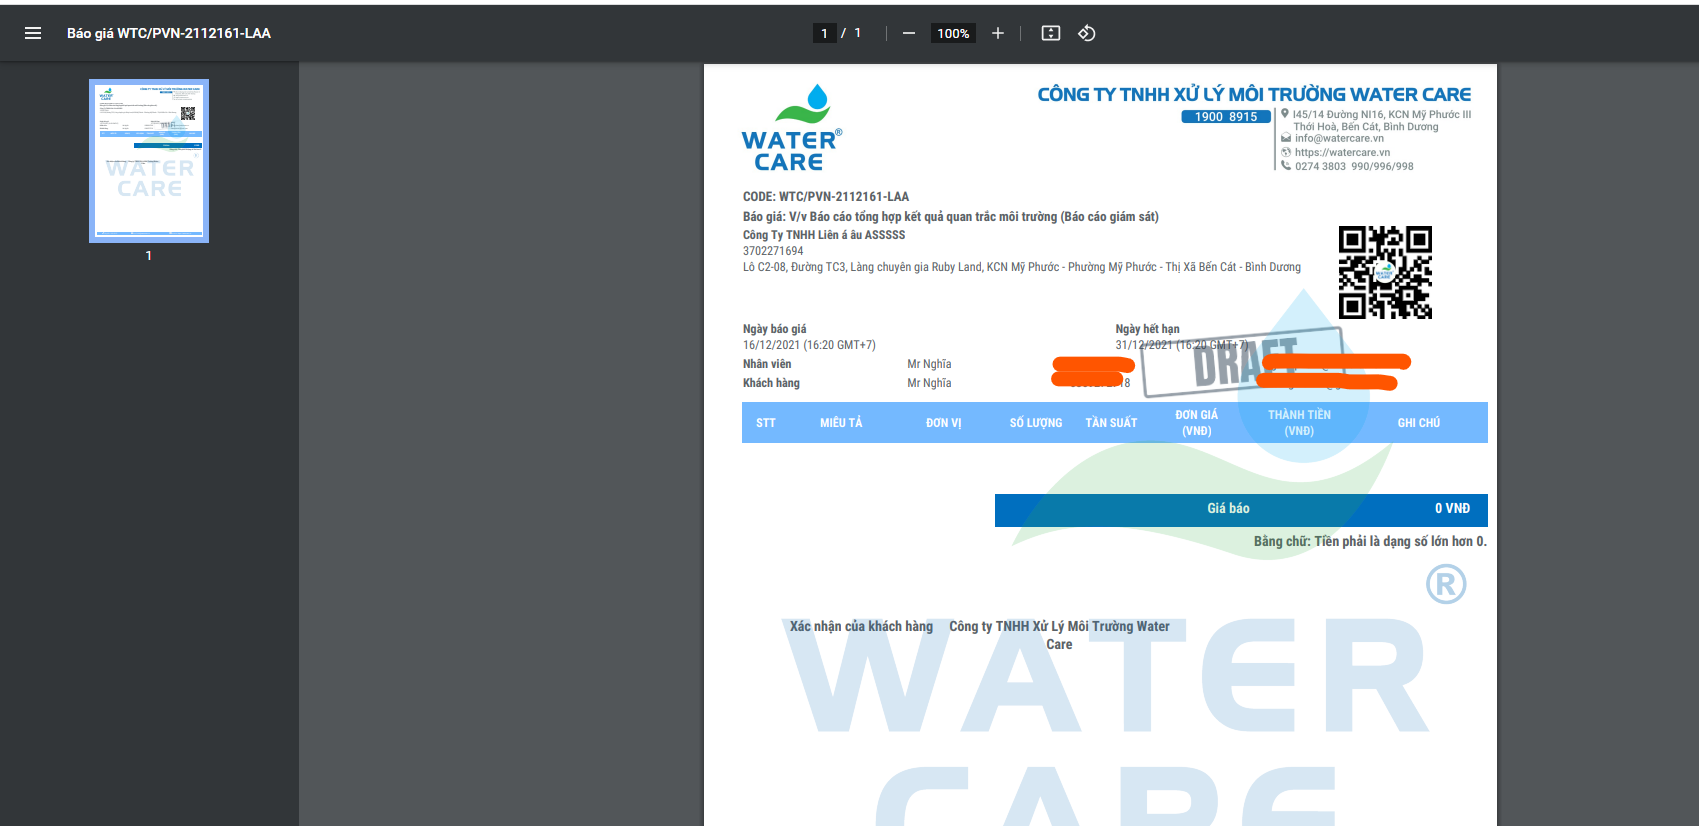Click the 1900 8915 hotline badge

click(x=1226, y=117)
